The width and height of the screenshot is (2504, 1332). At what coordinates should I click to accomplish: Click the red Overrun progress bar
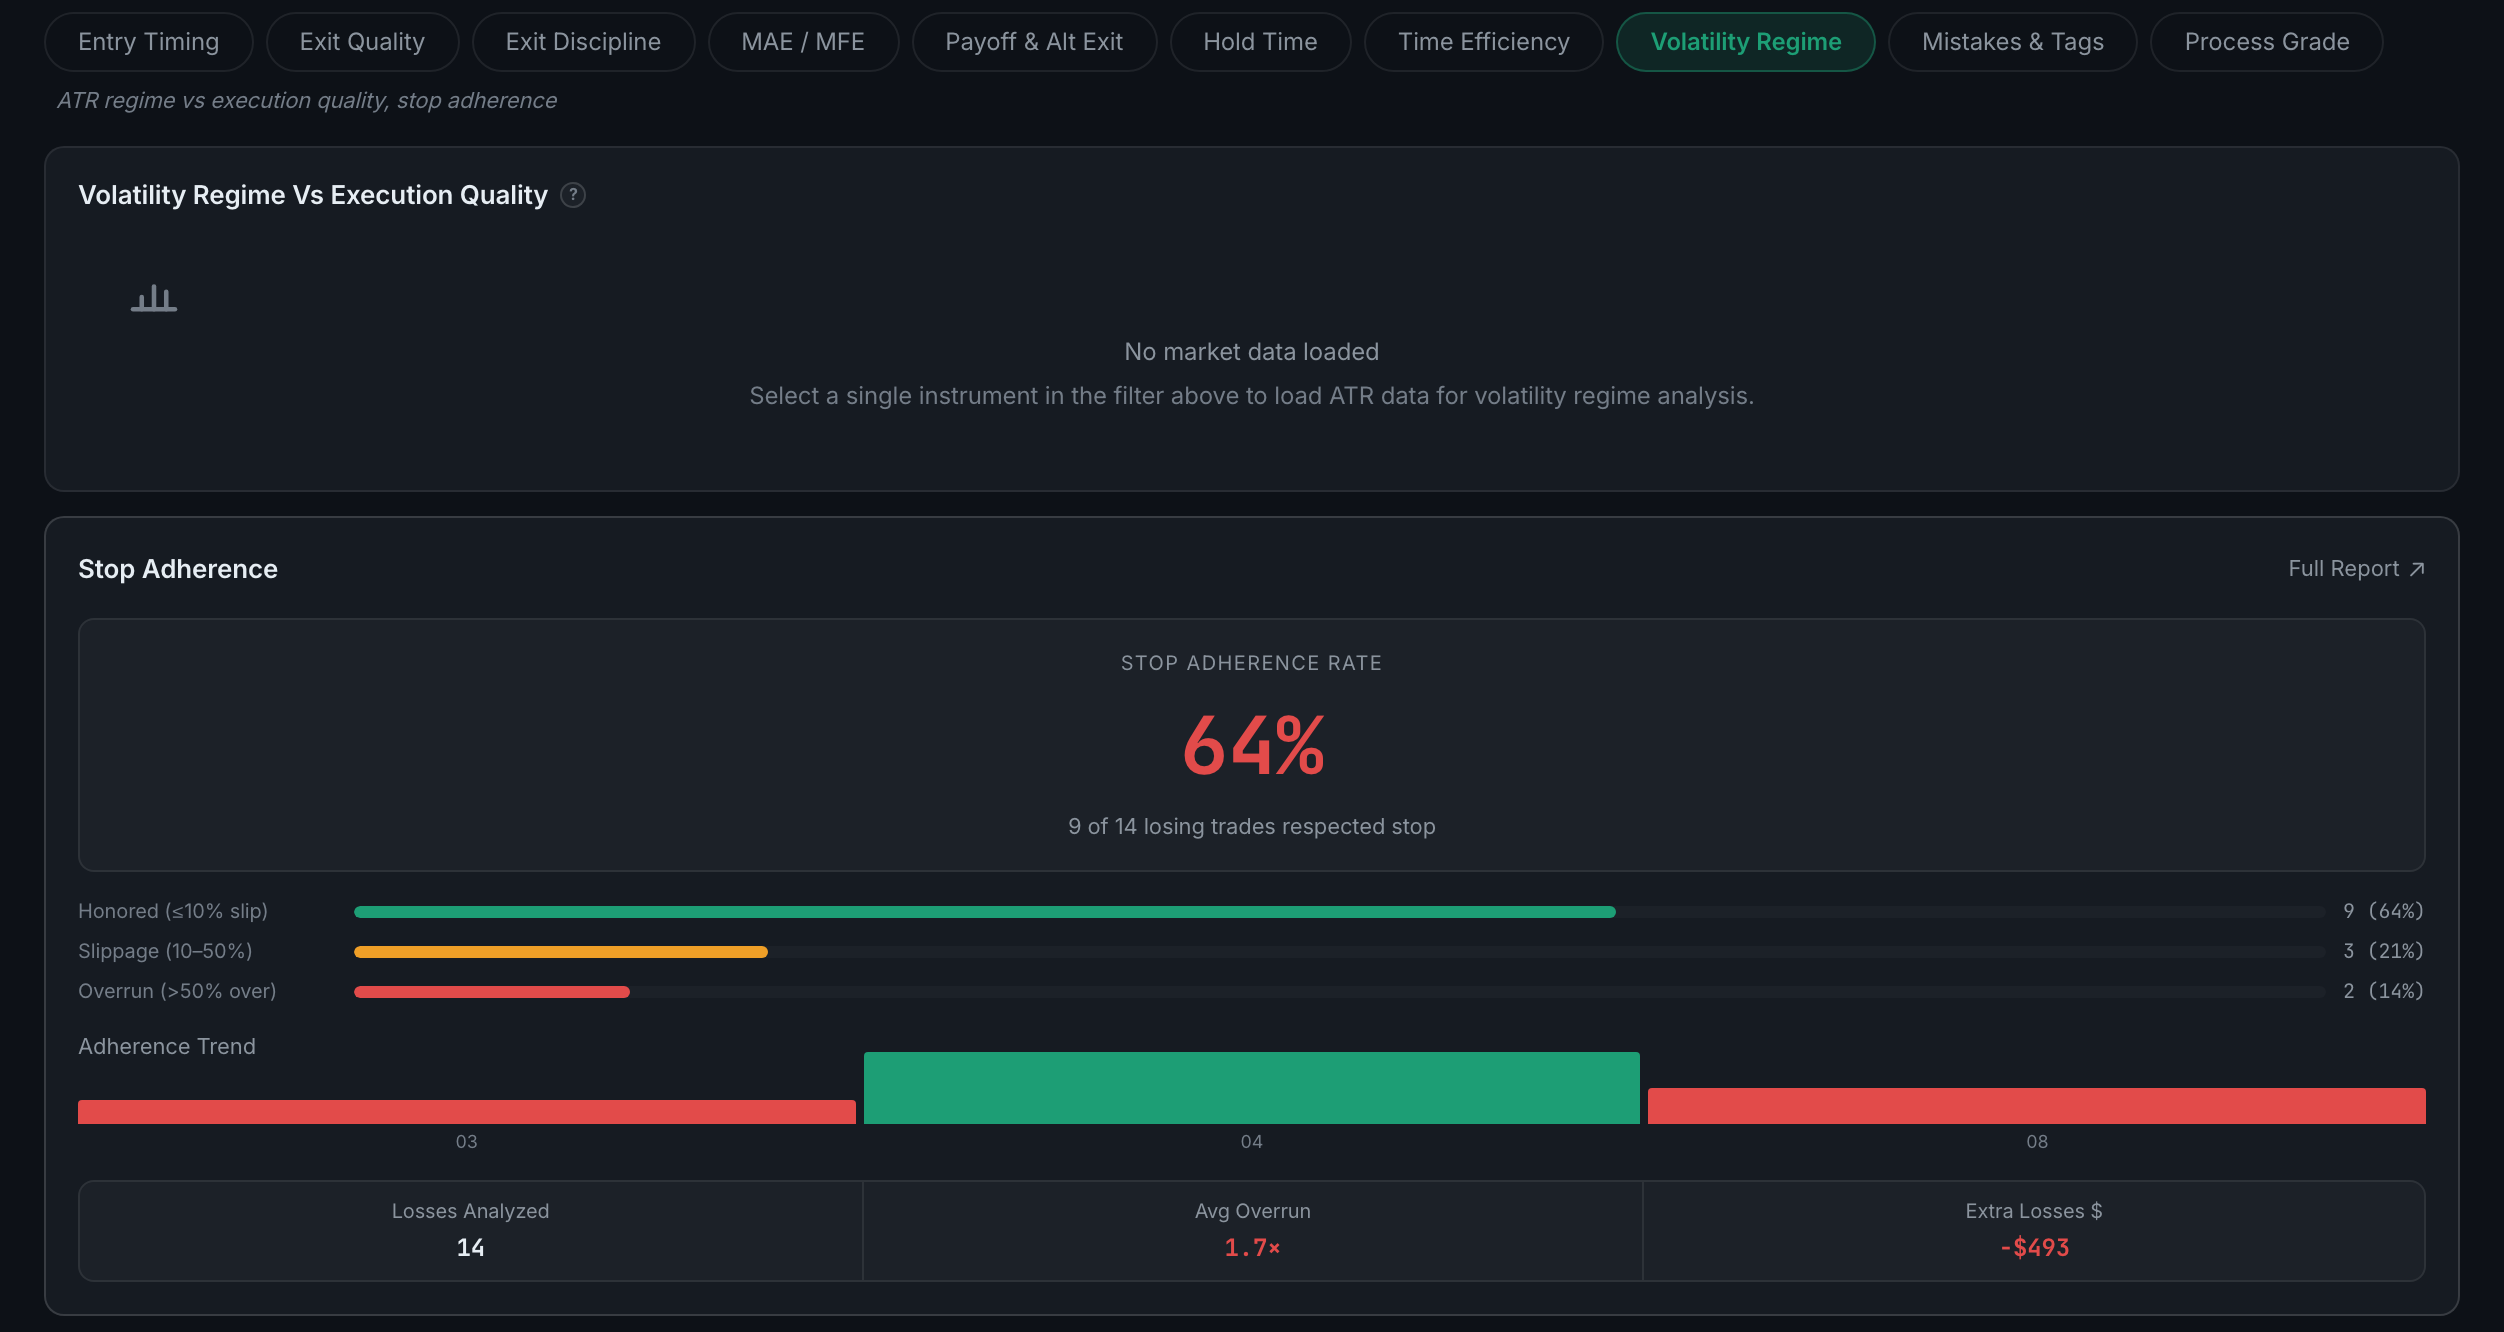pos(492,992)
